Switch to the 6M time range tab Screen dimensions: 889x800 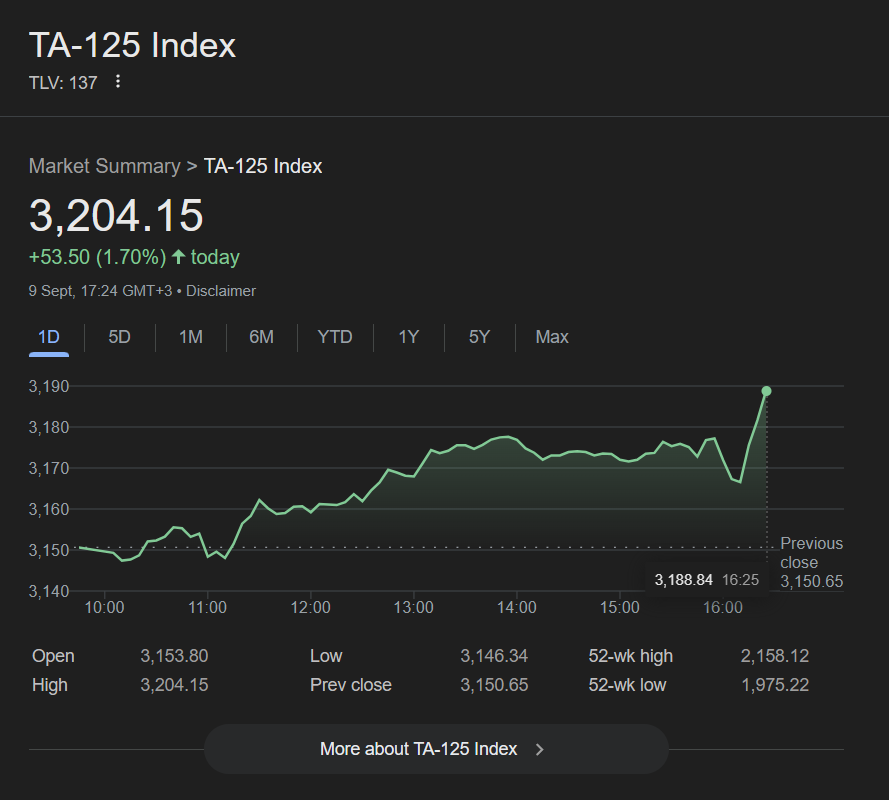[x=261, y=337]
